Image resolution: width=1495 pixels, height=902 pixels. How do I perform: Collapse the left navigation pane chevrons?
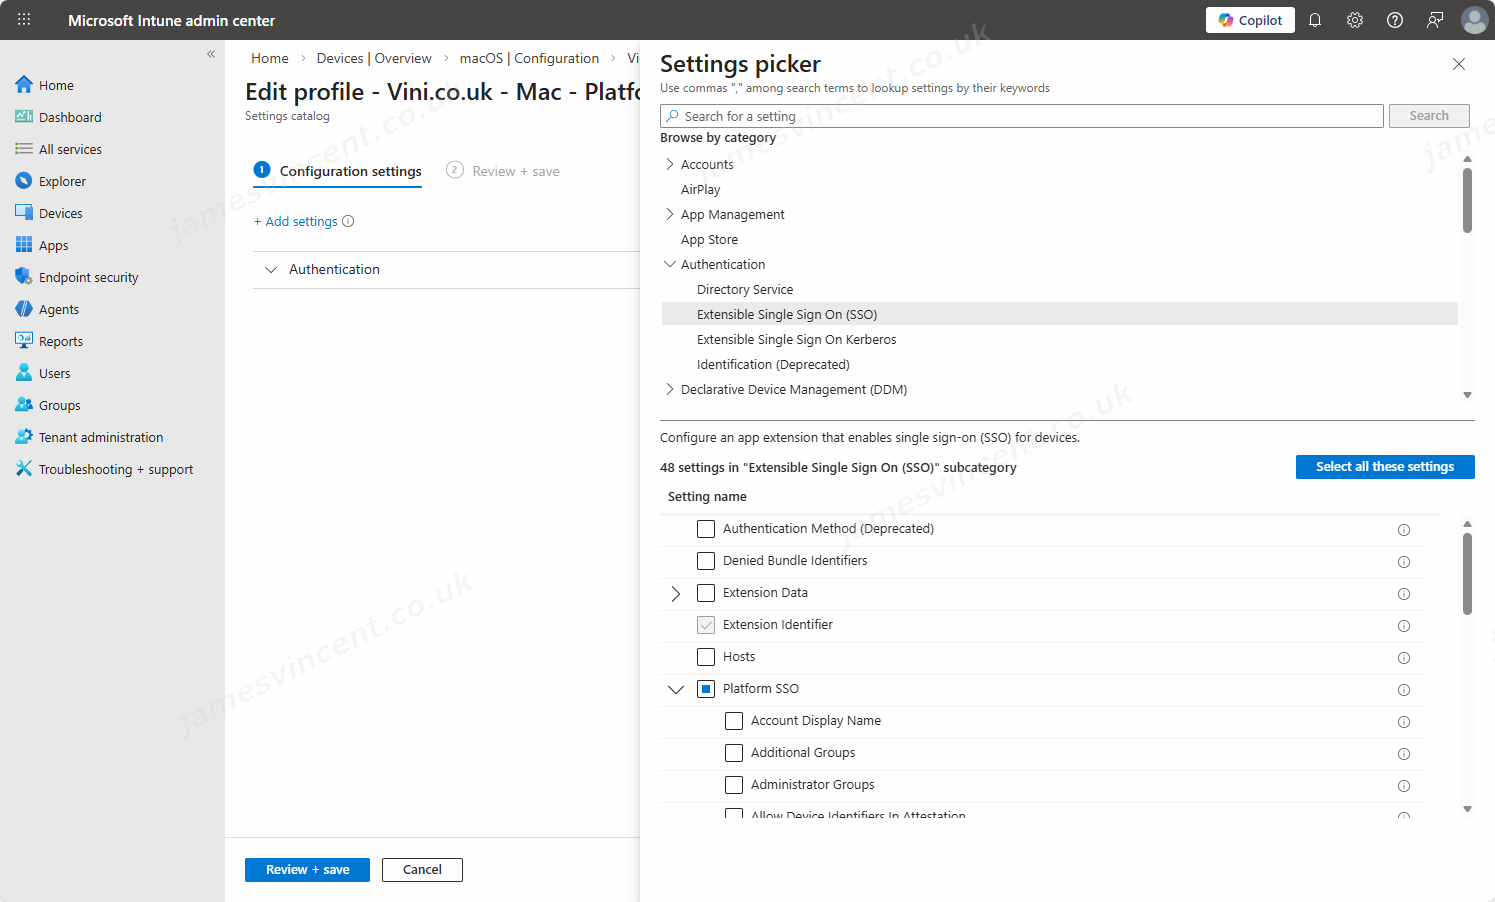tap(211, 54)
